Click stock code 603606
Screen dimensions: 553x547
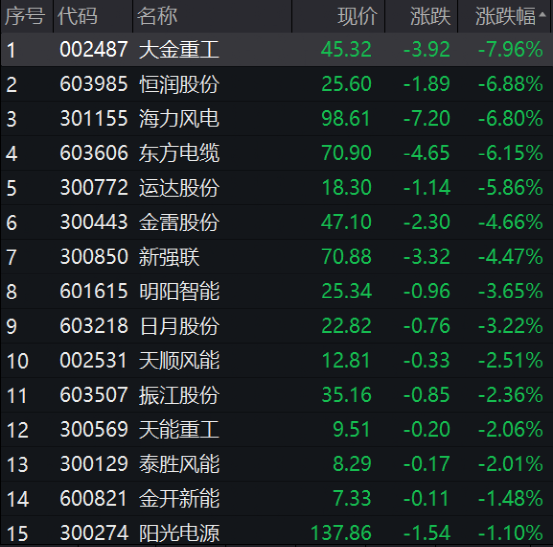coord(93,153)
